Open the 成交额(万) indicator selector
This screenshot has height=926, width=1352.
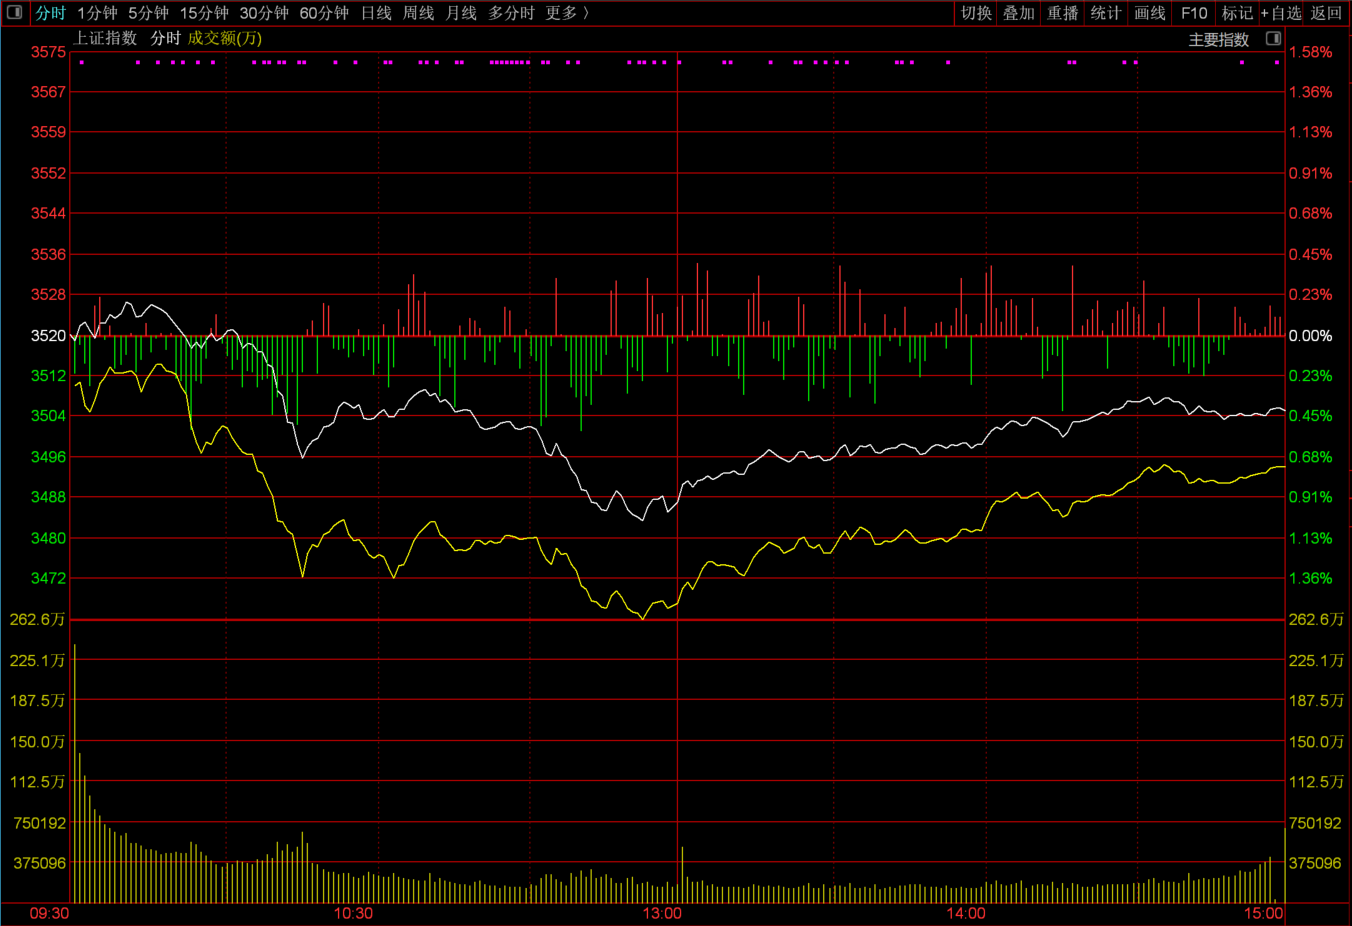225,38
